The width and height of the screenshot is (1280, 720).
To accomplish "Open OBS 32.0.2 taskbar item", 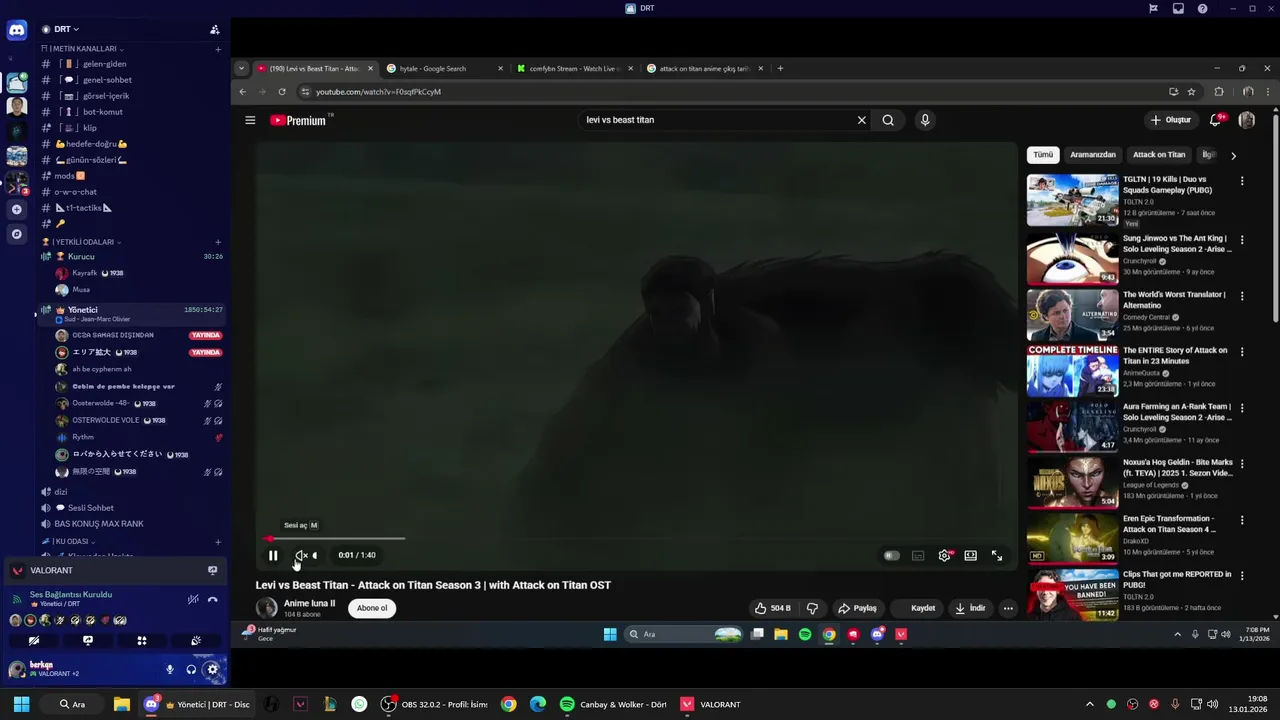I will [x=435, y=704].
